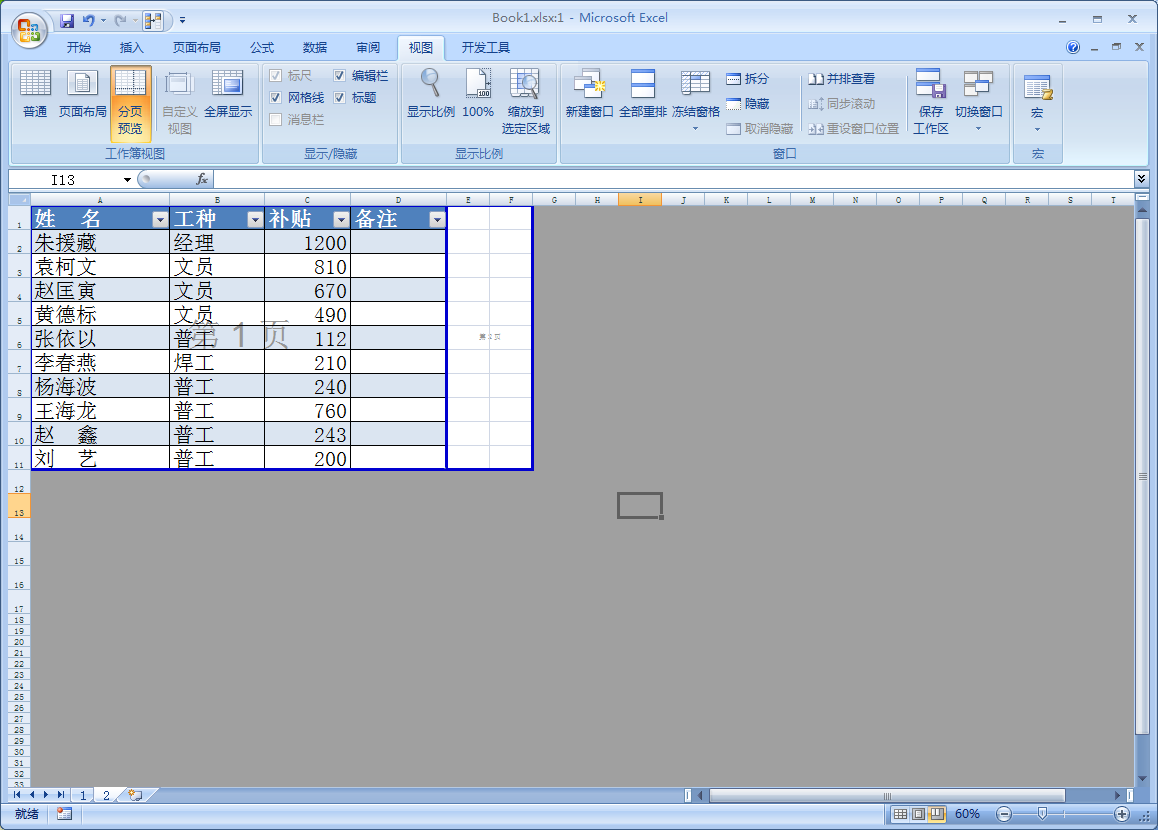Switch to the 公式 ribbon tab
1158x830 pixels.
262,47
